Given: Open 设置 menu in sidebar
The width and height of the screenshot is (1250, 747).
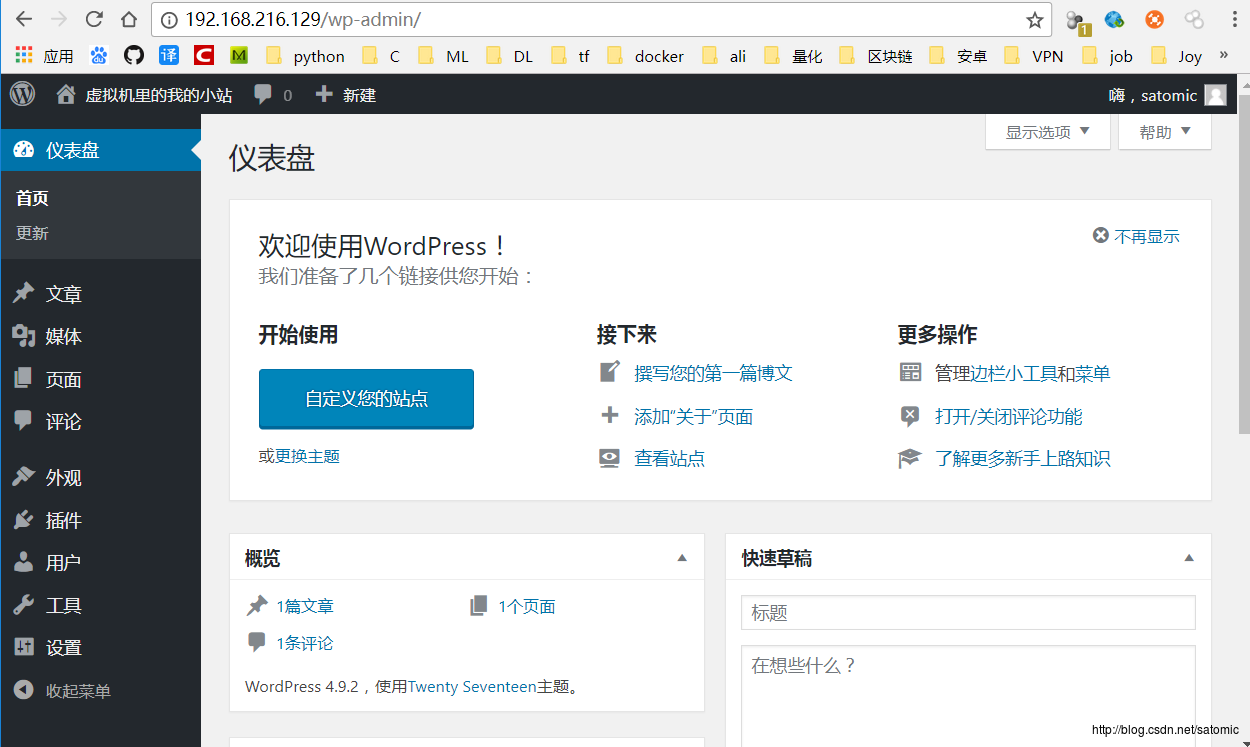Looking at the screenshot, I should [63, 647].
